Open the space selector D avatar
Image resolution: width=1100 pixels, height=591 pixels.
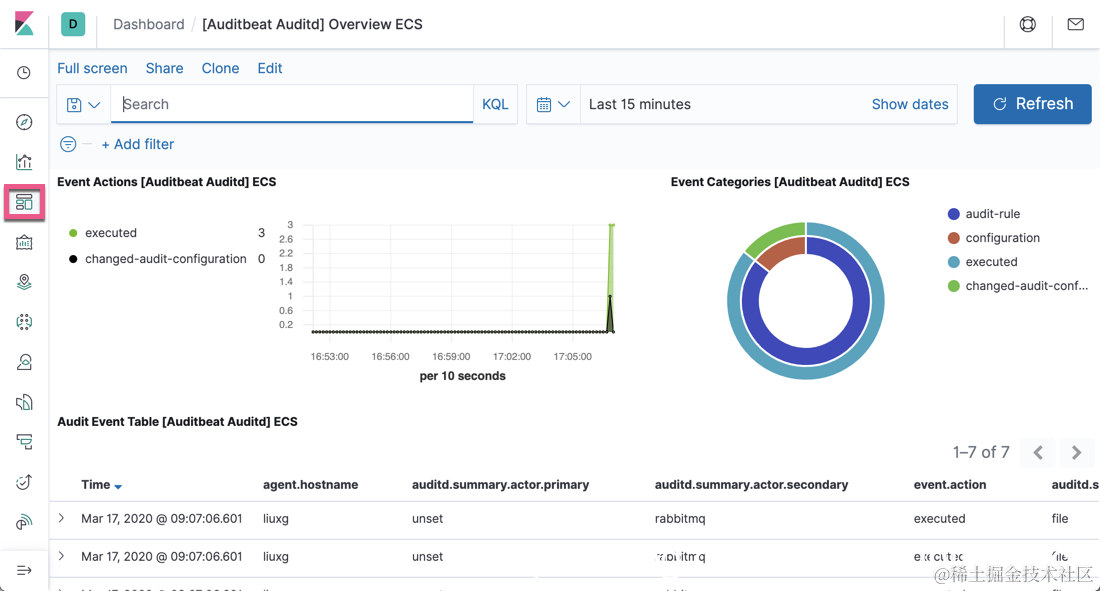73,24
